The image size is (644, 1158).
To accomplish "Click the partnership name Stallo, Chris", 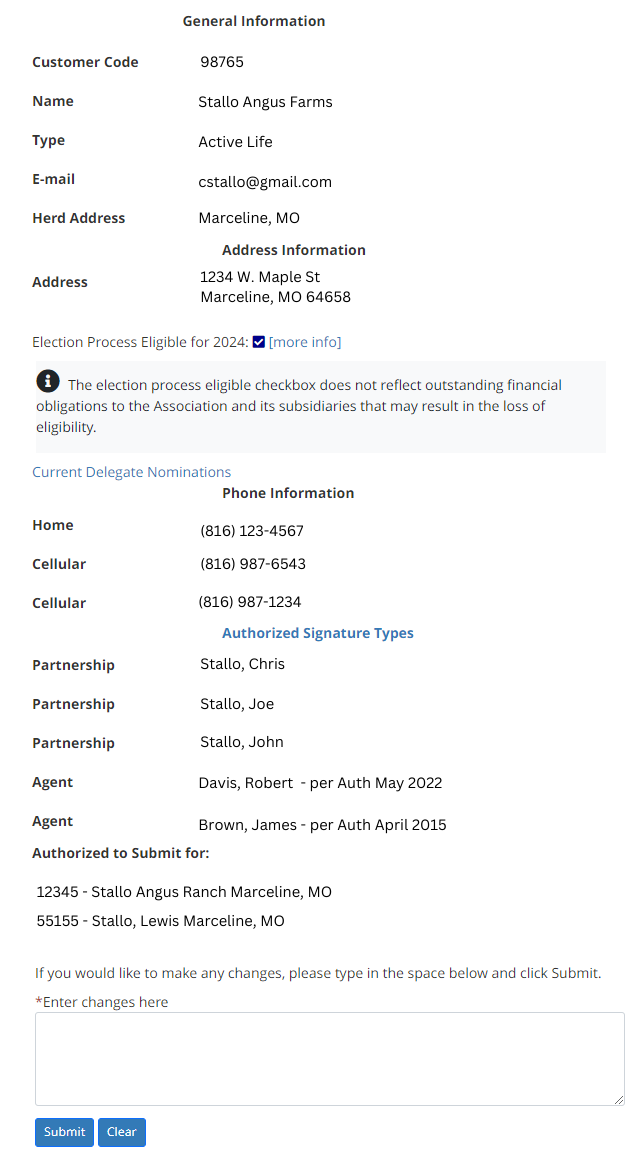I will click(242, 664).
